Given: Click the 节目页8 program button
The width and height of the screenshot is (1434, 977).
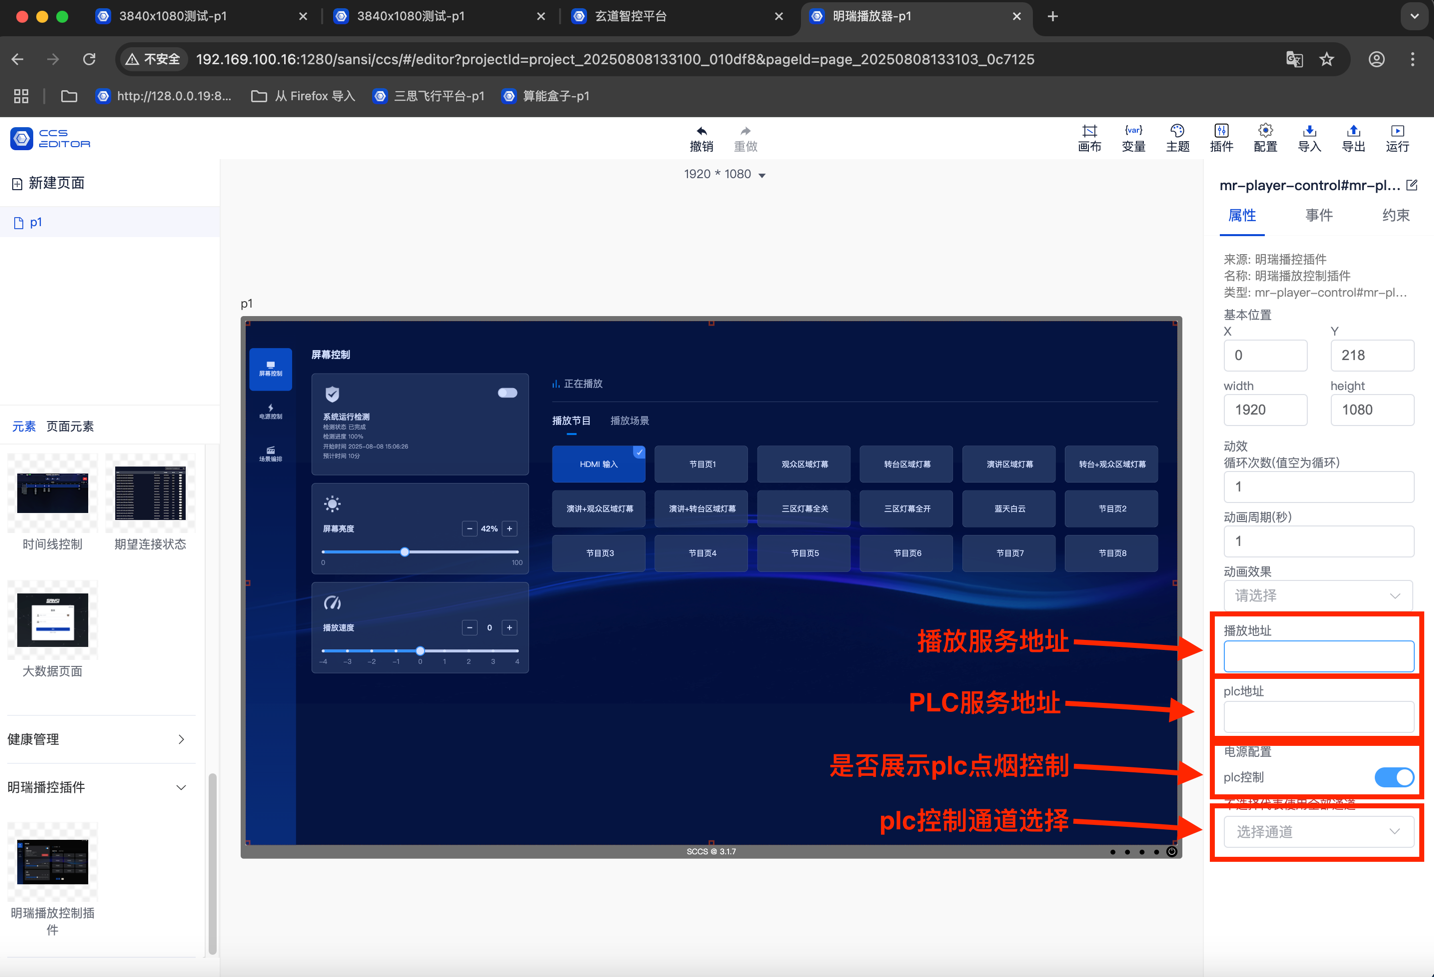Looking at the screenshot, I should click(x=1111, y=553).
